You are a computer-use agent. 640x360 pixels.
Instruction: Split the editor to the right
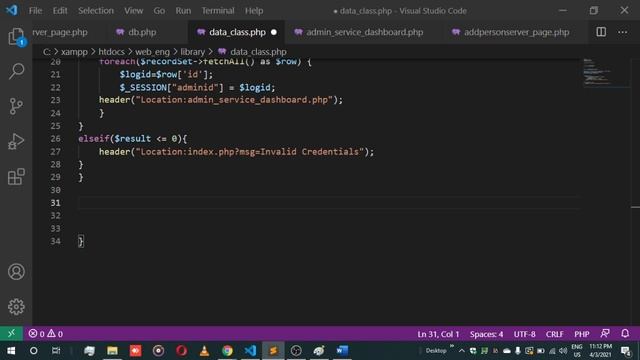point(601,32)
